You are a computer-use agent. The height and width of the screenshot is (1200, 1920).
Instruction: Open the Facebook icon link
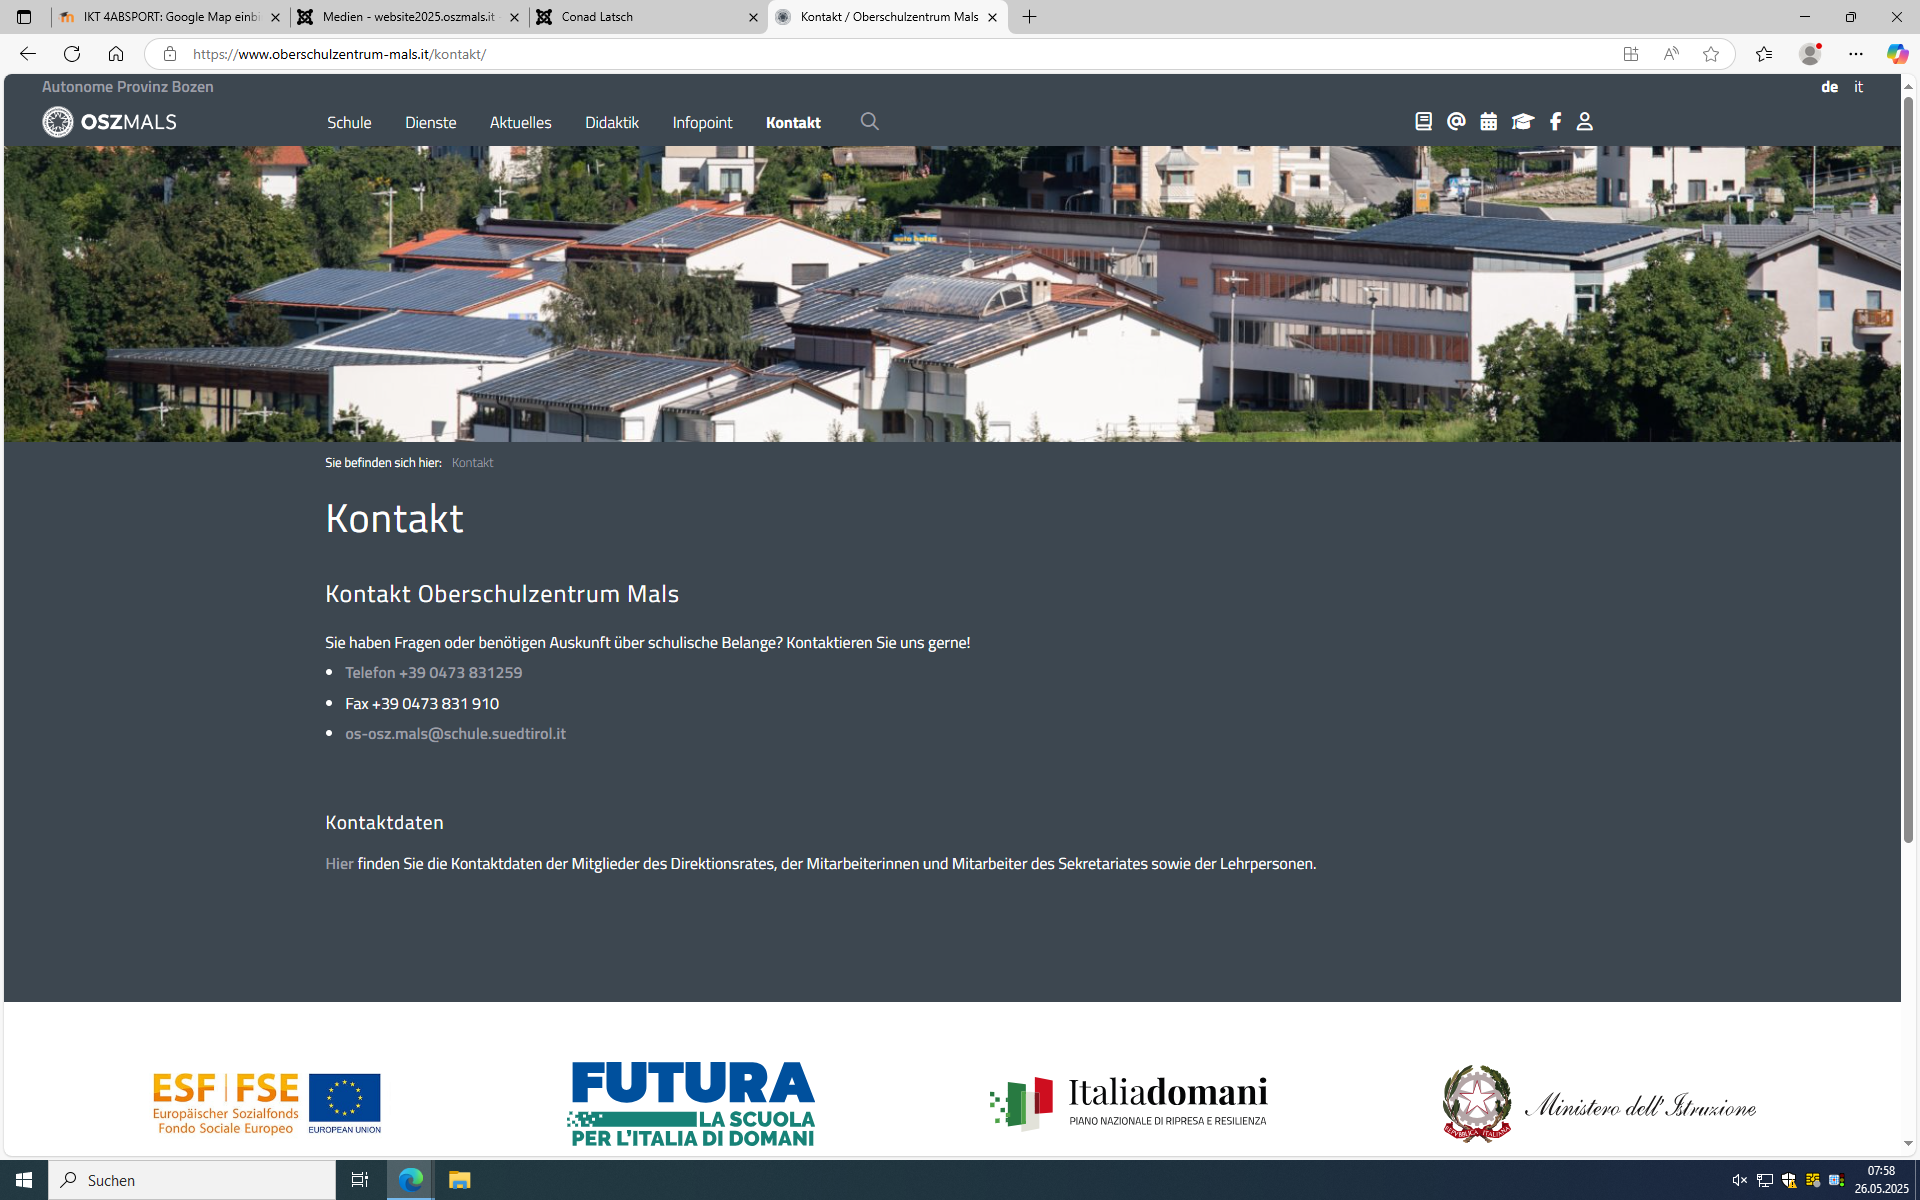pyautogui.click(x=1555, y=121)
